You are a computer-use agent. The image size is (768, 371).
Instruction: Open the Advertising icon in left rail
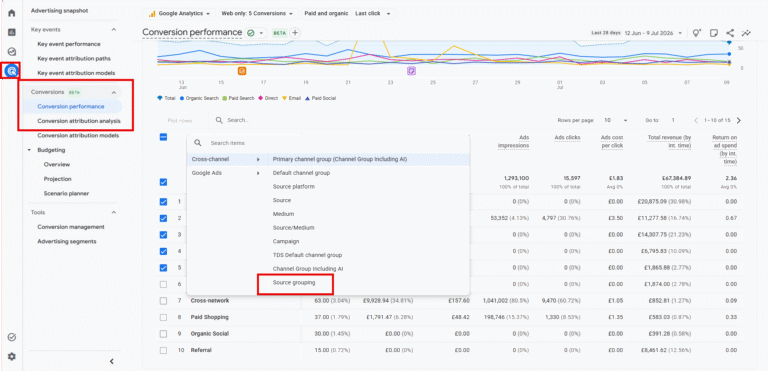(11, 71)
